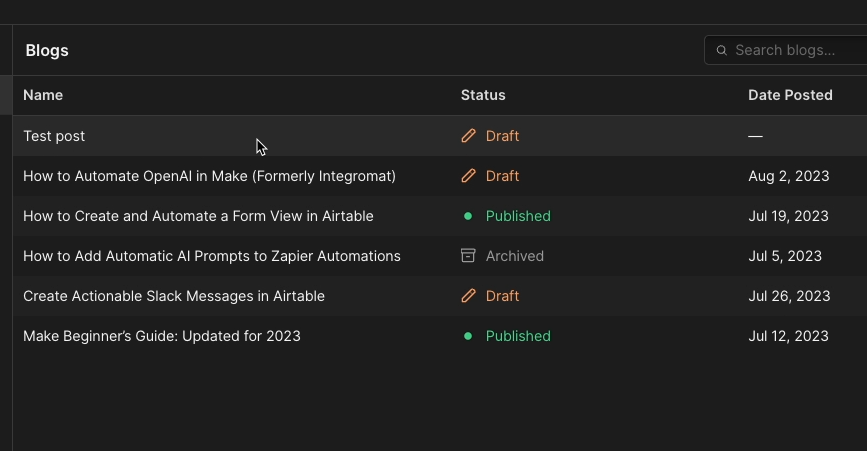The width and height of the screenshot is (867, 451).
Task: Click green dot for Form View in Airtable
Action: click(468, 216)
